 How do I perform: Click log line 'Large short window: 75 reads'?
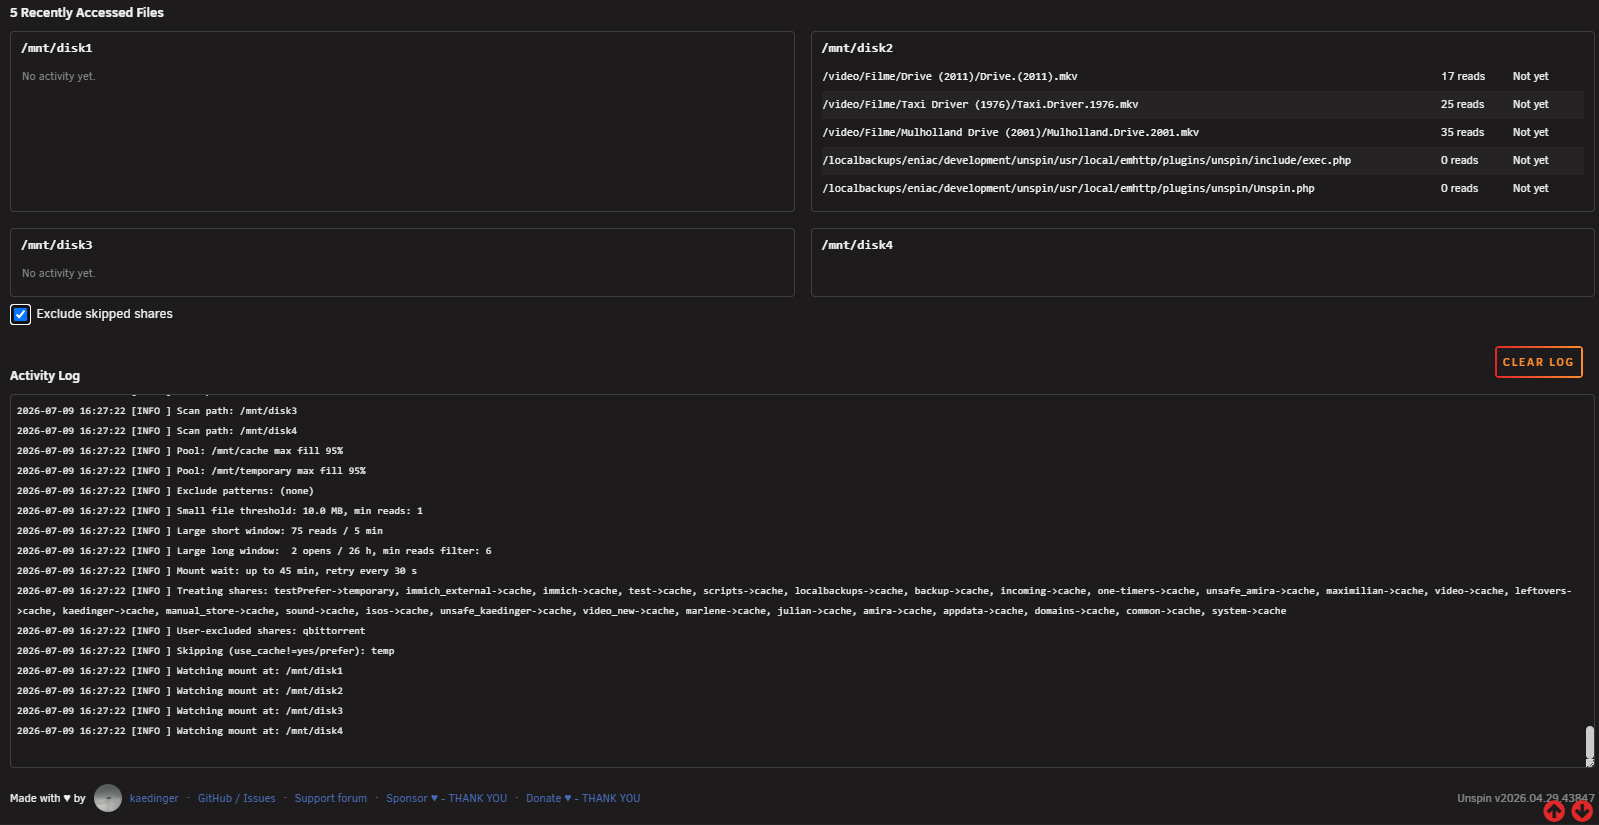tap(200, 531)
